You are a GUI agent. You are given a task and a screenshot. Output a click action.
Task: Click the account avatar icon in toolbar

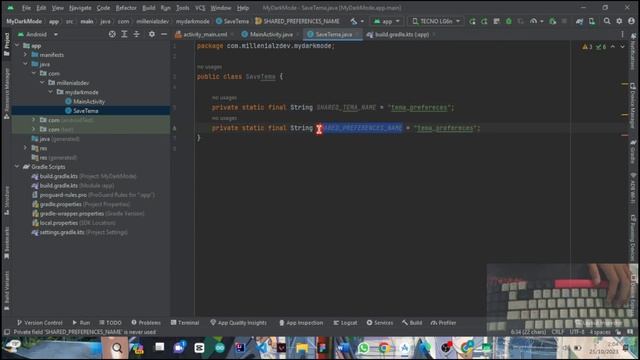pos(631,21)
